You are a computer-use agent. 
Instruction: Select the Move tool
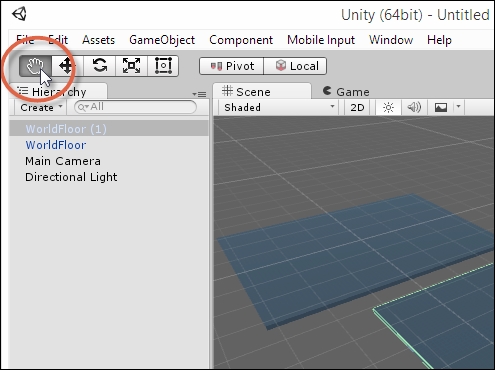(67, 65)
